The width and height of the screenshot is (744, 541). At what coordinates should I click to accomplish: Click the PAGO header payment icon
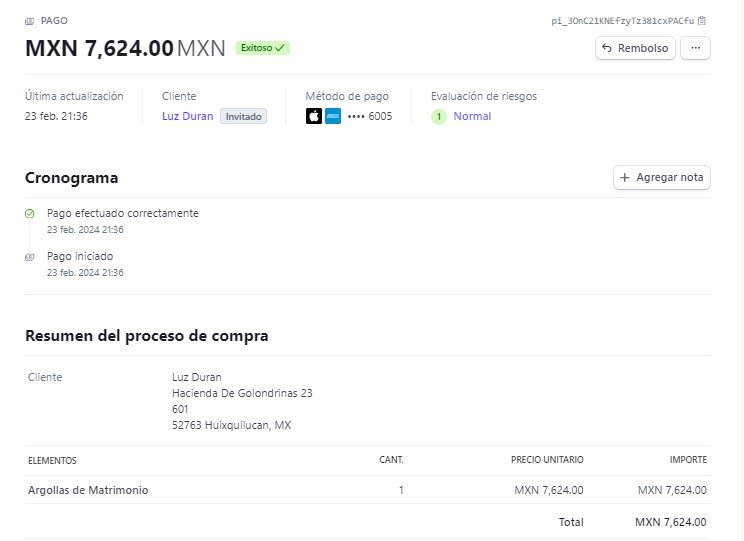point(29,21)
